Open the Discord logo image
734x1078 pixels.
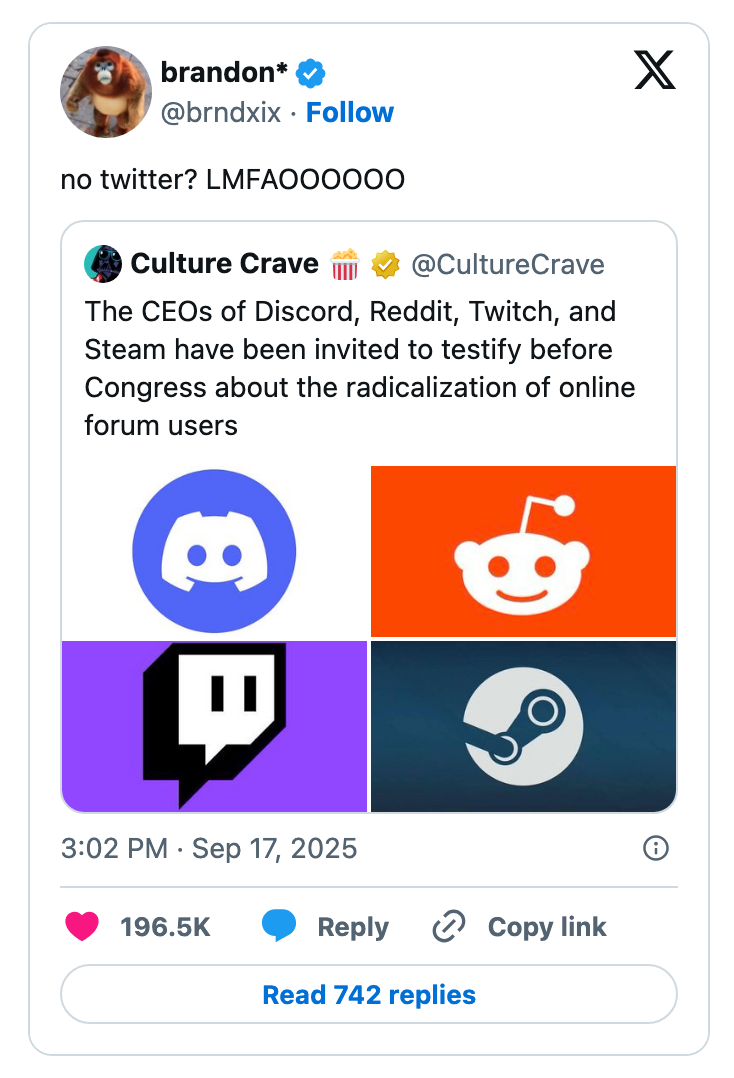214,551
